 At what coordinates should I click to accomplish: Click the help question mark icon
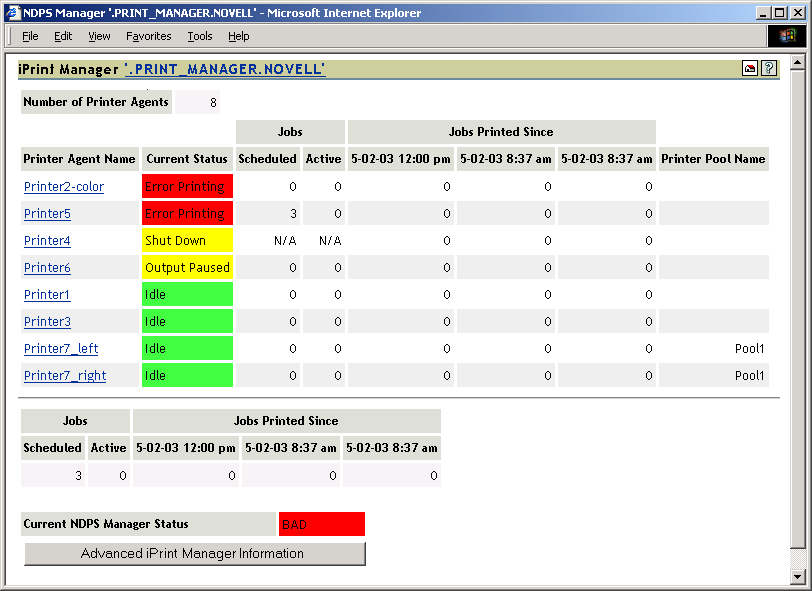(768, 69)
